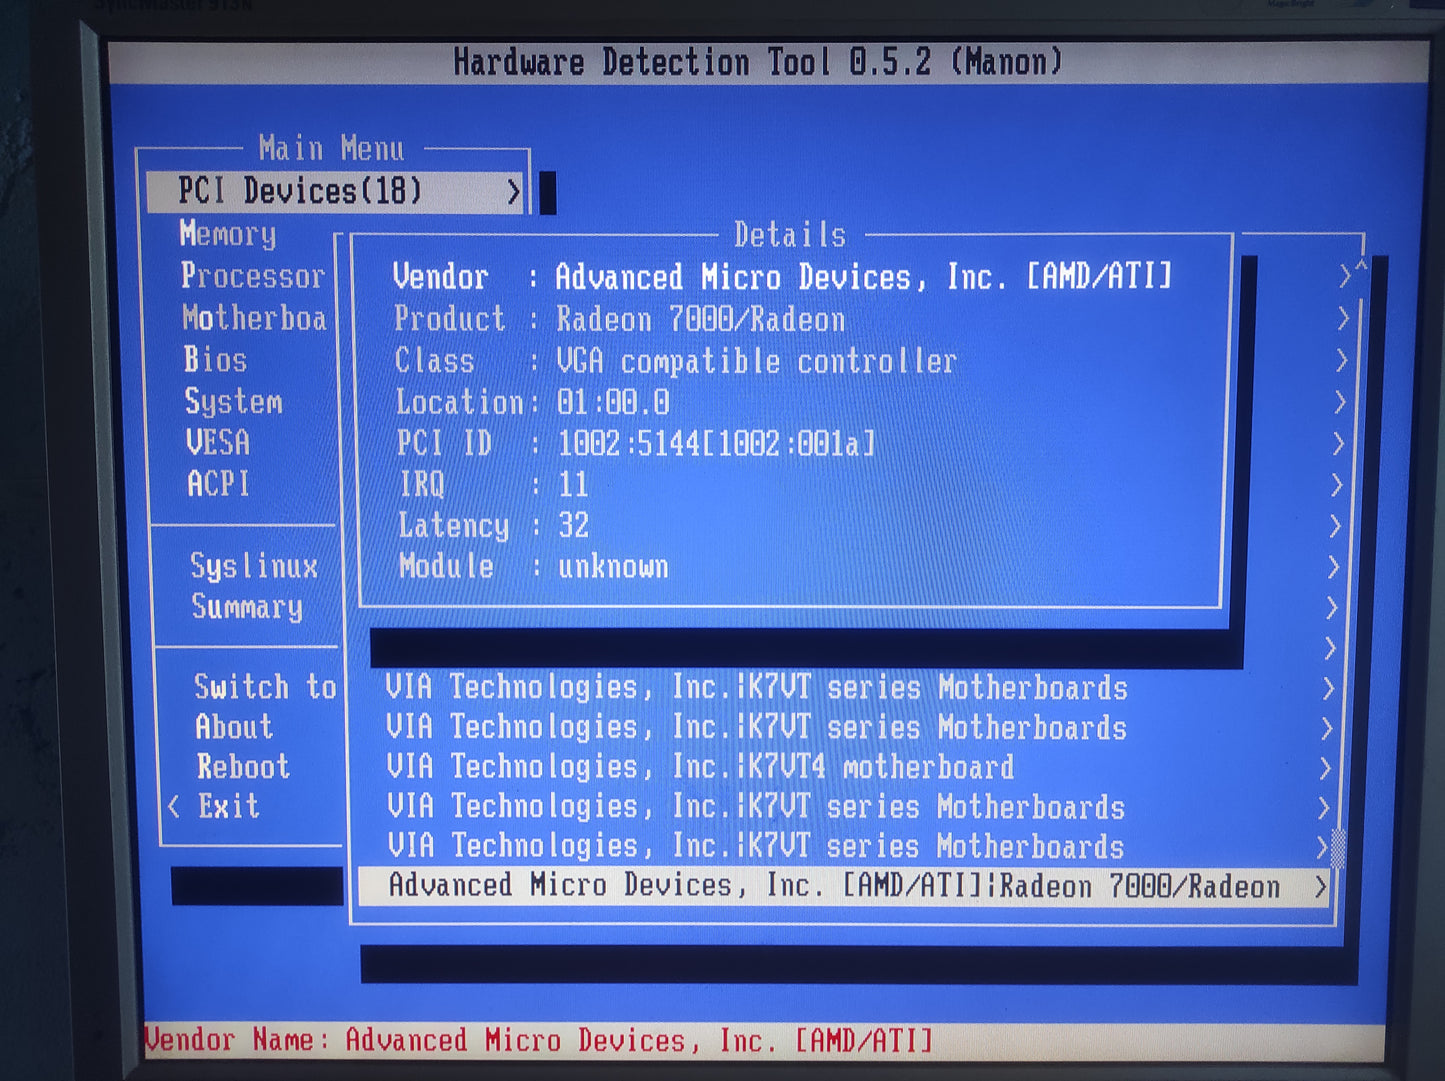Expand the chevron on the K7VT4 motherboard row
The height and width of the screenshot is (1081, 1445).
[1324, 768]
